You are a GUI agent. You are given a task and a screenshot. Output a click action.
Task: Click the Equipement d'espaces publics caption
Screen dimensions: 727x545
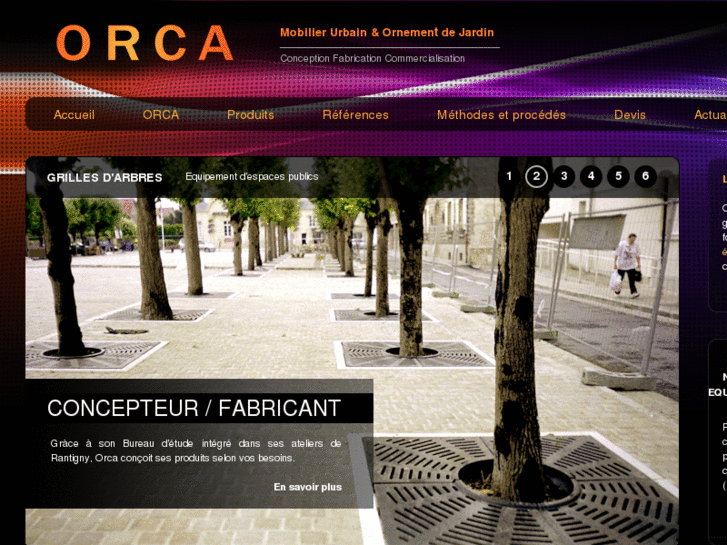[252, 177]
